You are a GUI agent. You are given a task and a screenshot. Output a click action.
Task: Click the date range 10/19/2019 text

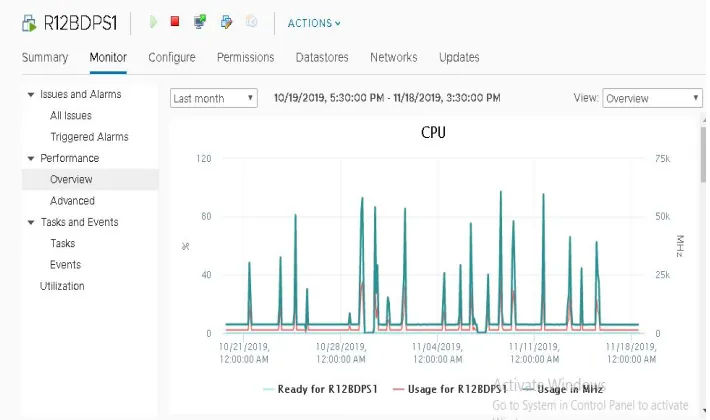coord(387,98)
